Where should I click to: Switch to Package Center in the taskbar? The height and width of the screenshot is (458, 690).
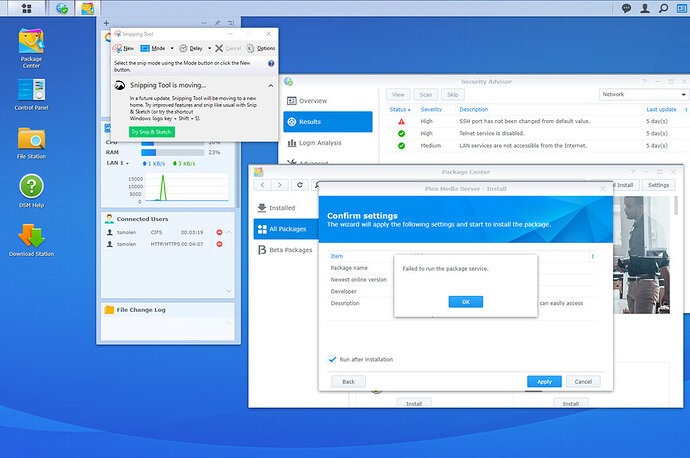[x=87, y=8]
